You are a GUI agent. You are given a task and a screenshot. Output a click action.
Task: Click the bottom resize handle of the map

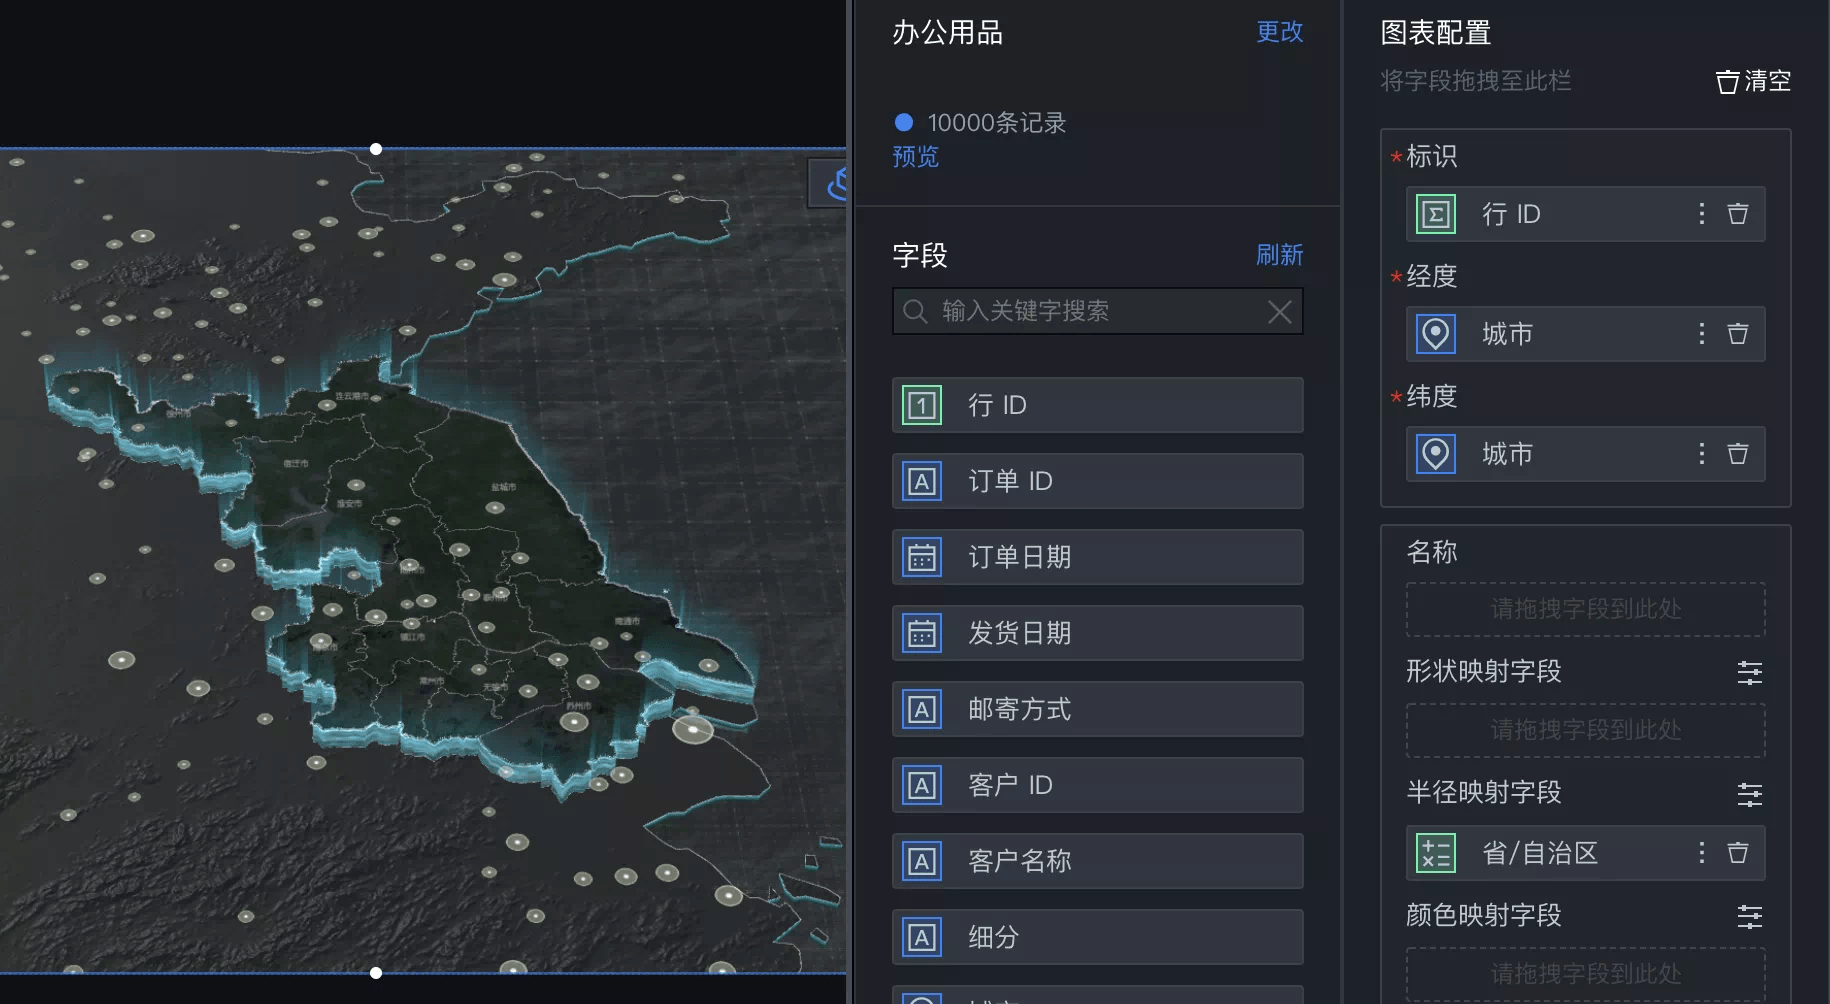[376, 973]
